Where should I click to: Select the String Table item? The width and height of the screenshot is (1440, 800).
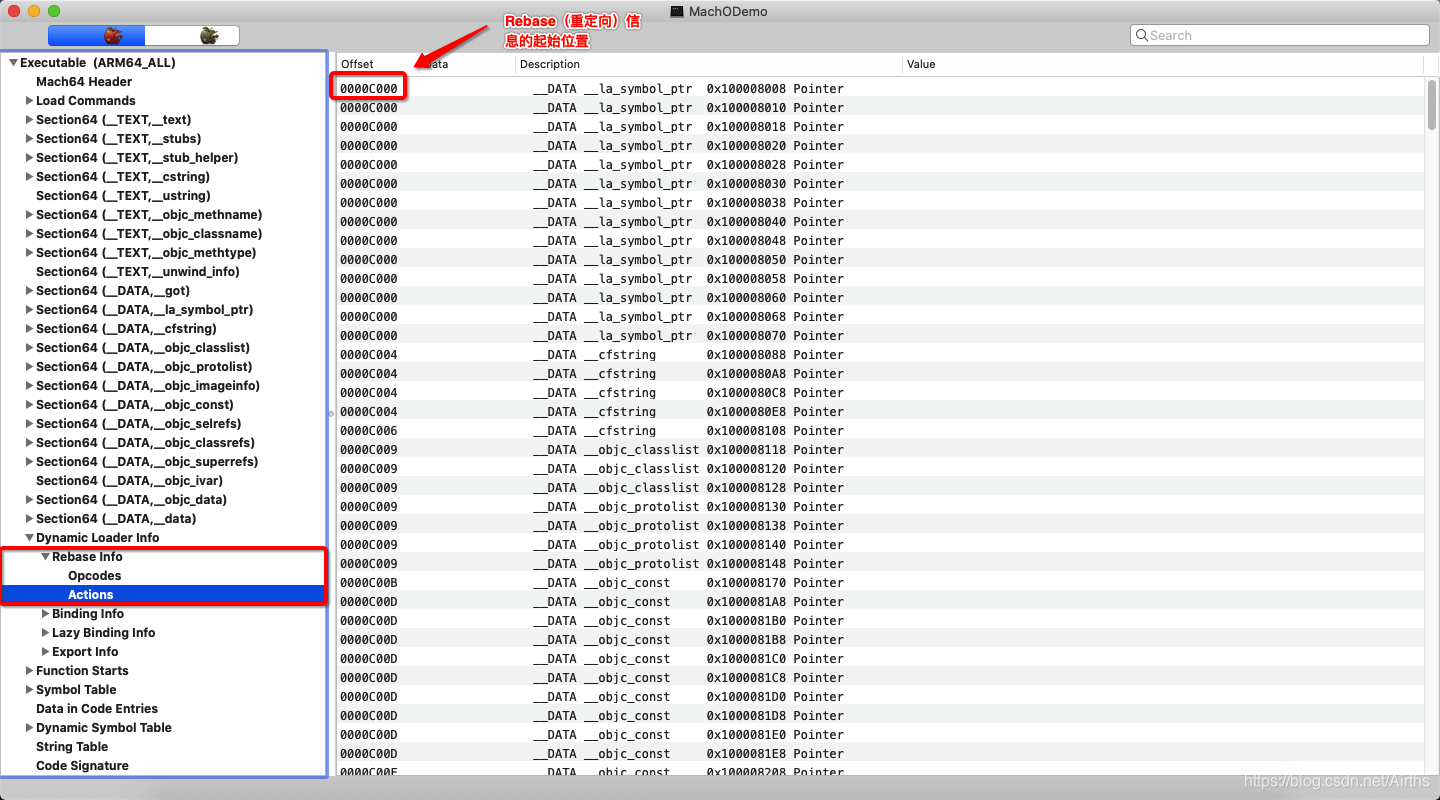tap(72, 747)
